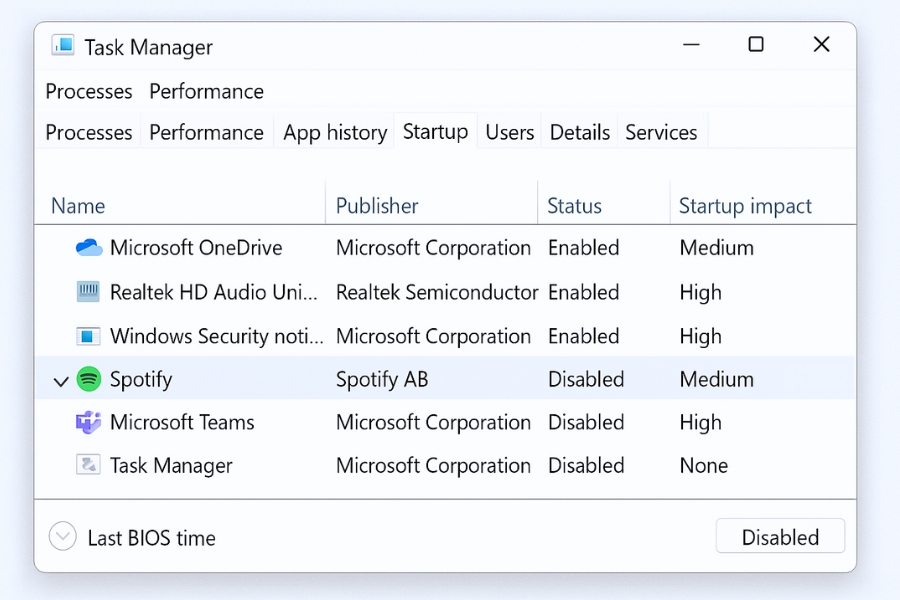Expand the Last BIOS time circle arrow
The width and height of the screenshot is (900, 600).
(63, 537)
